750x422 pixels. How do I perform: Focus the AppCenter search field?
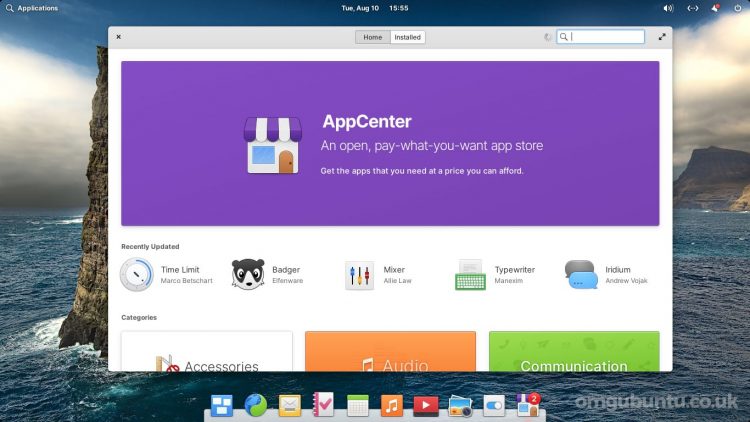(x=600, y=37)
